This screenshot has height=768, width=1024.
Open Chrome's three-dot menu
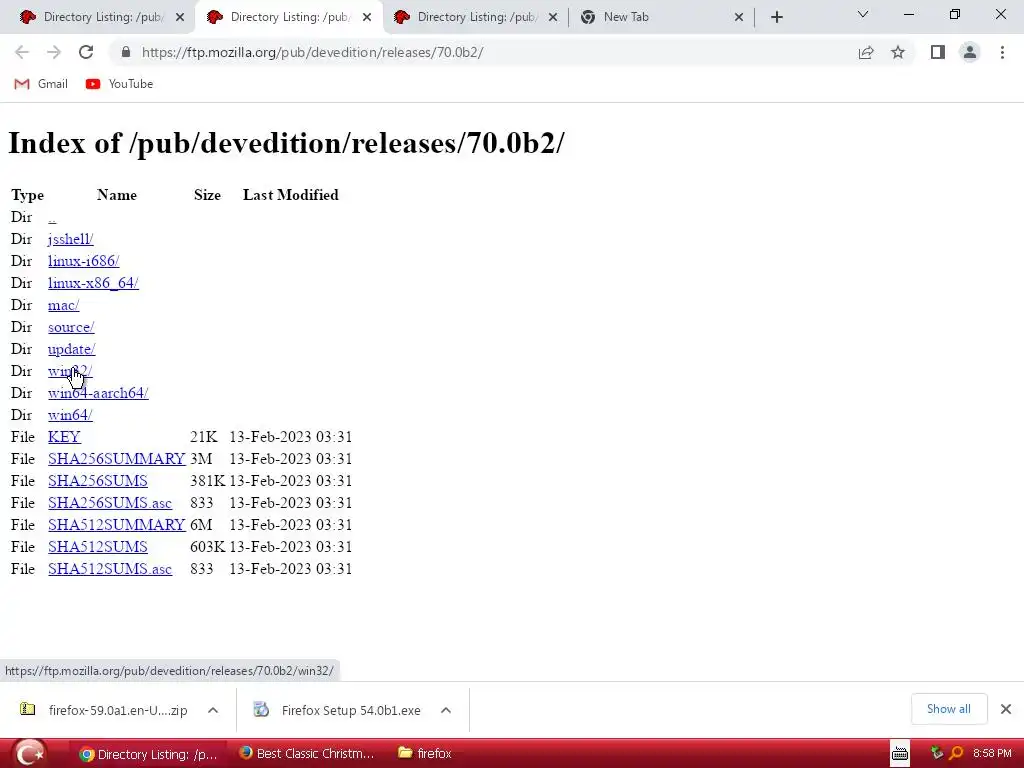pos(1002,52)
